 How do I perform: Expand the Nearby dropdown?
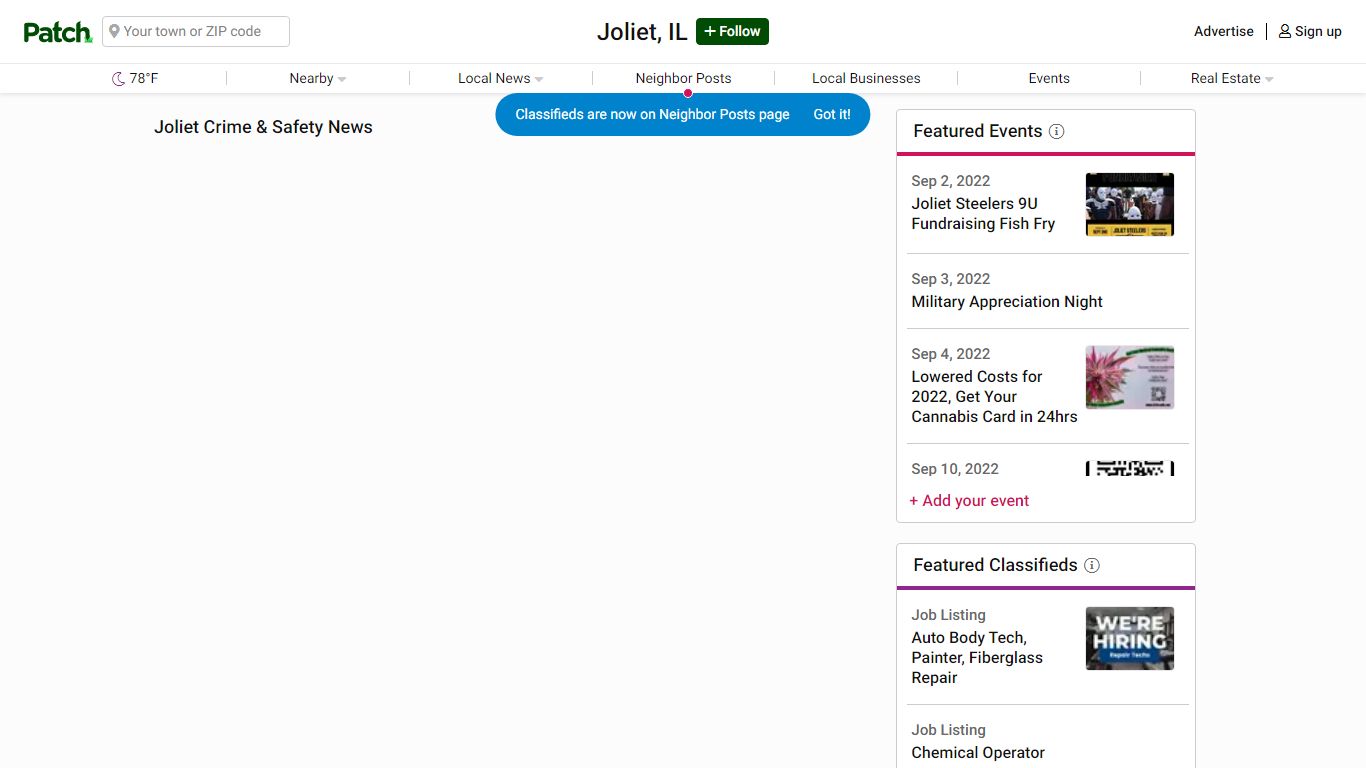[x=318, y=78]
